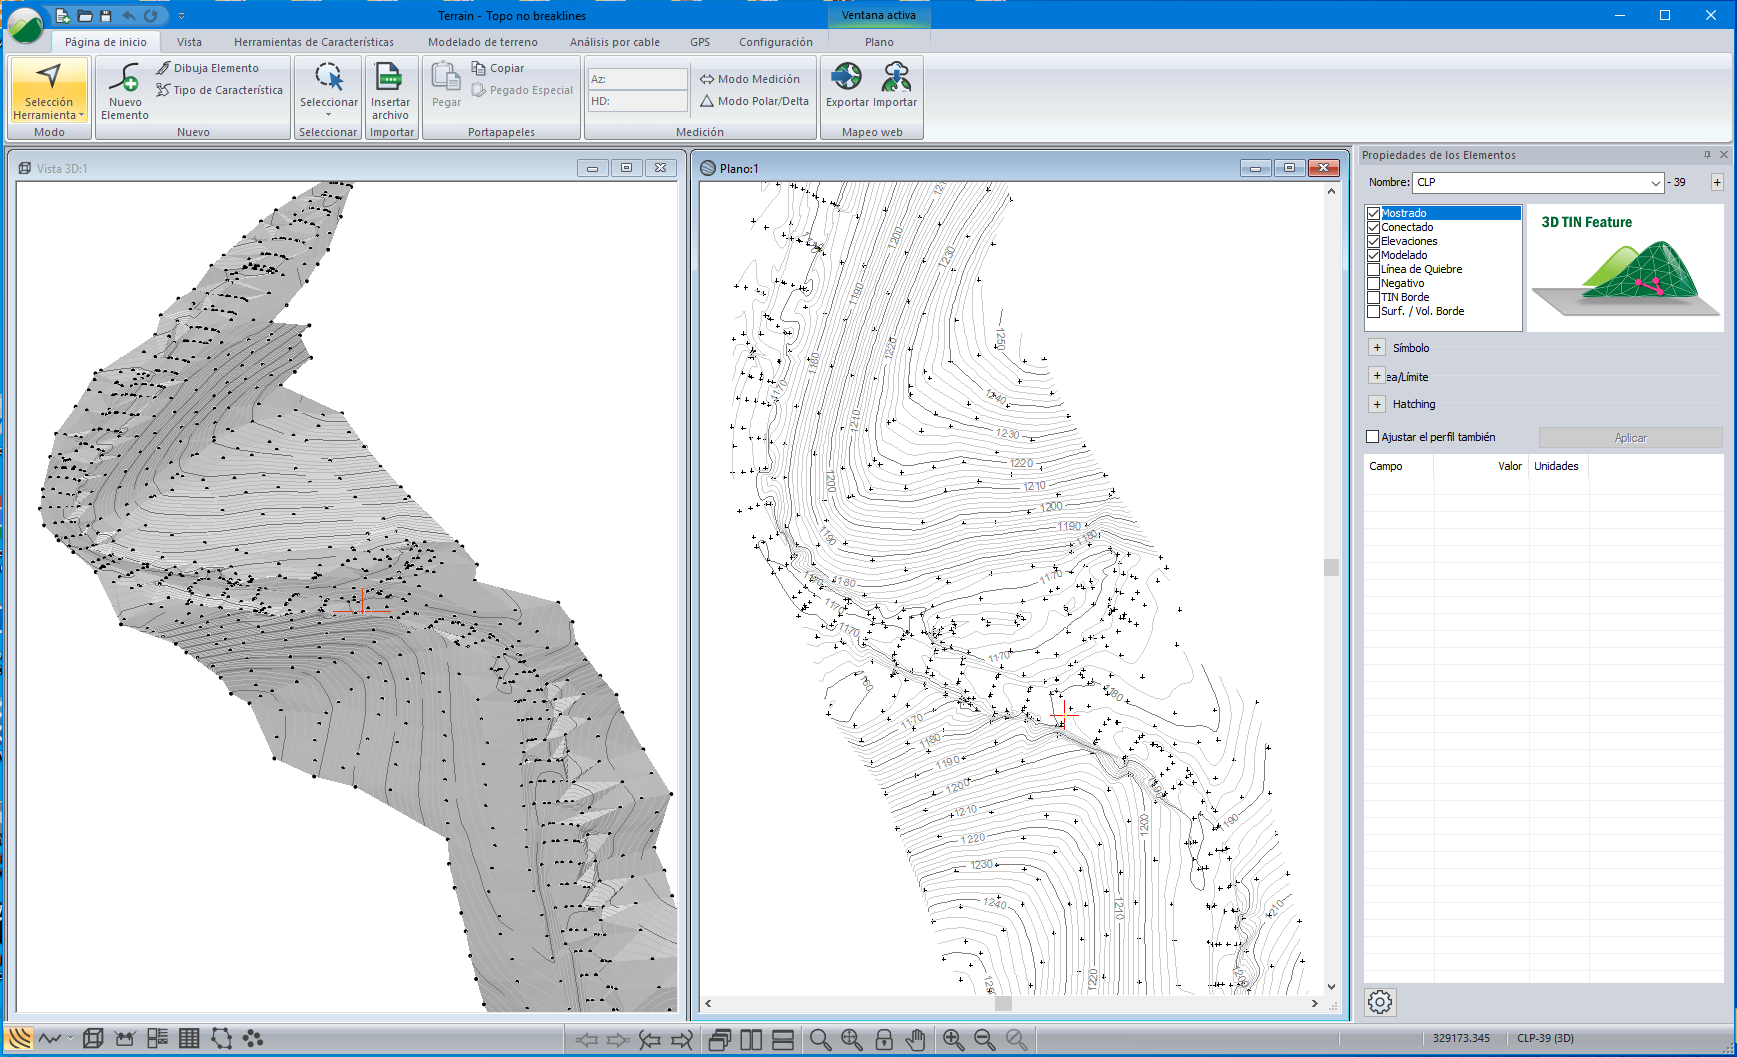Viewport: 1737px width, 1057px height.
Task: Click the grid table icon in bottom toolbar
Action: point(189,1039)
